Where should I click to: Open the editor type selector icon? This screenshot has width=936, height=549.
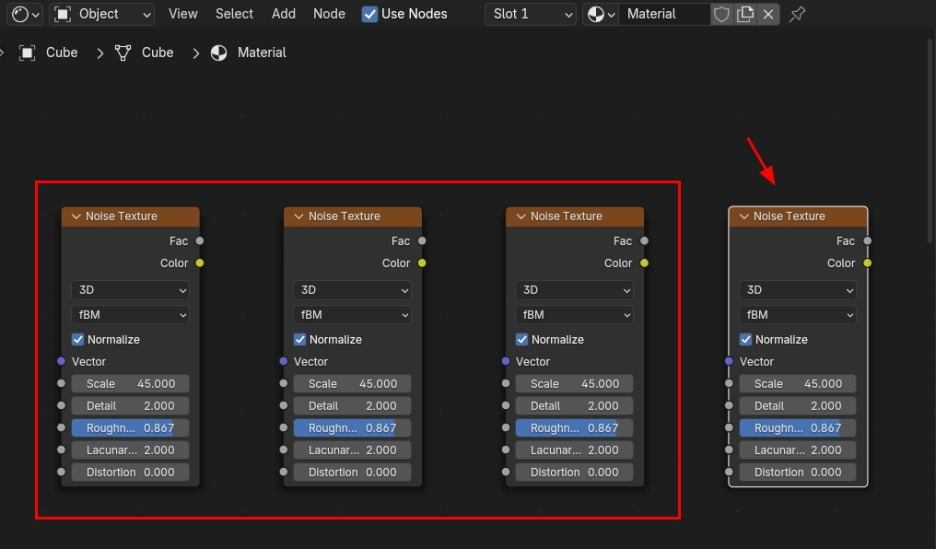[x=25, y=14]
